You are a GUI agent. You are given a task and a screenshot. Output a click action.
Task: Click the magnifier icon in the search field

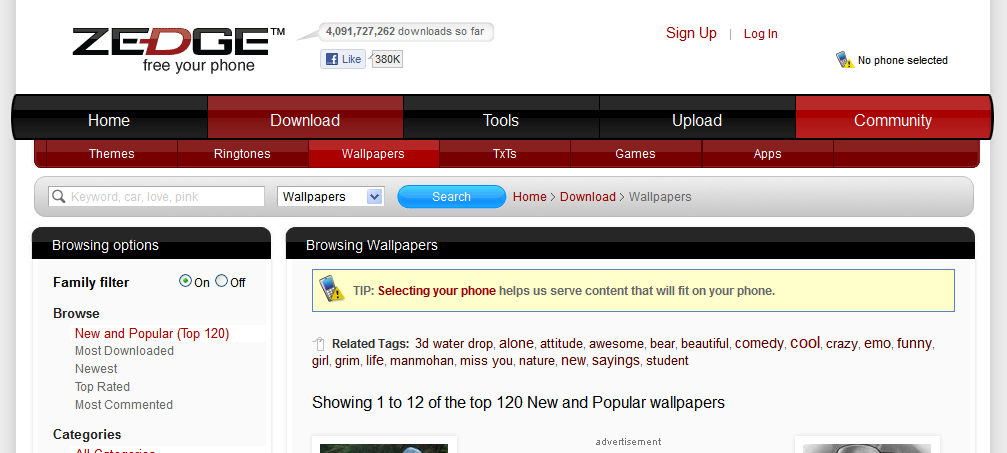(x=58, y=197)
